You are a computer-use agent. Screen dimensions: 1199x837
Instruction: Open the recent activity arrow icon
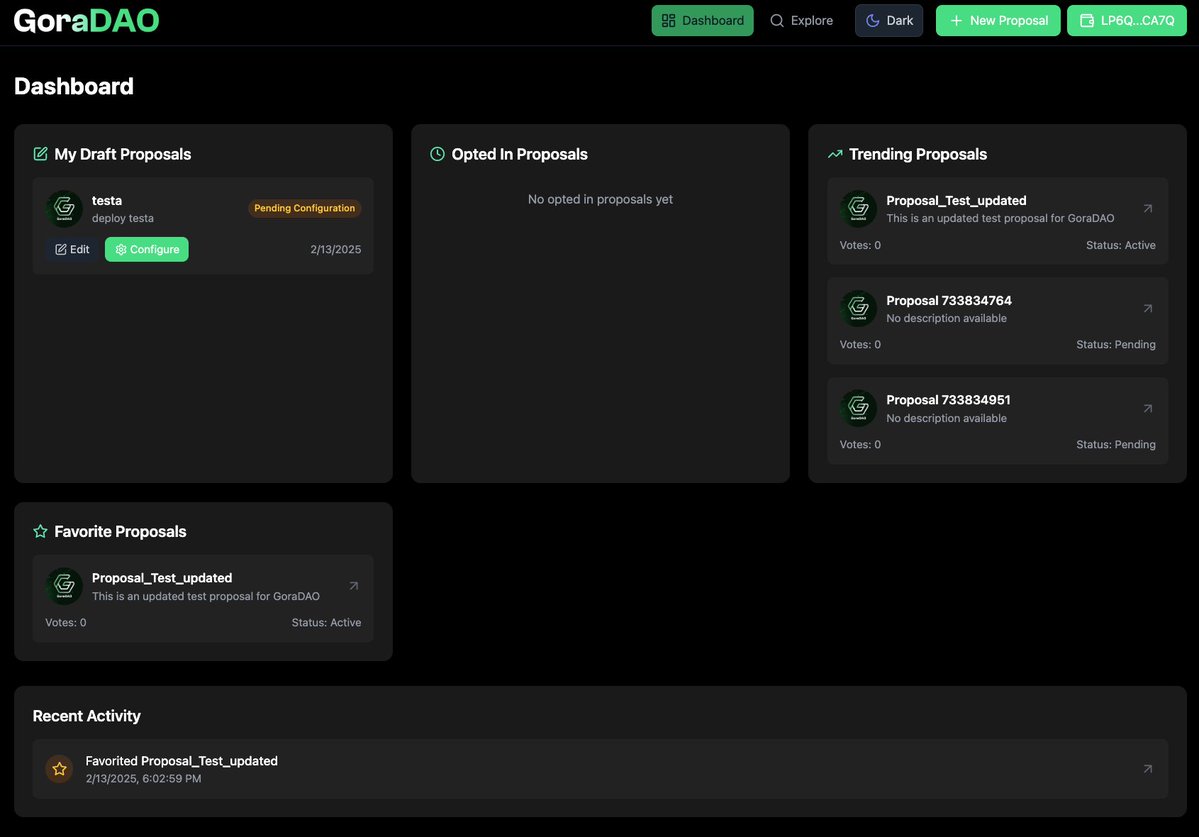(x=1148, y=769)
